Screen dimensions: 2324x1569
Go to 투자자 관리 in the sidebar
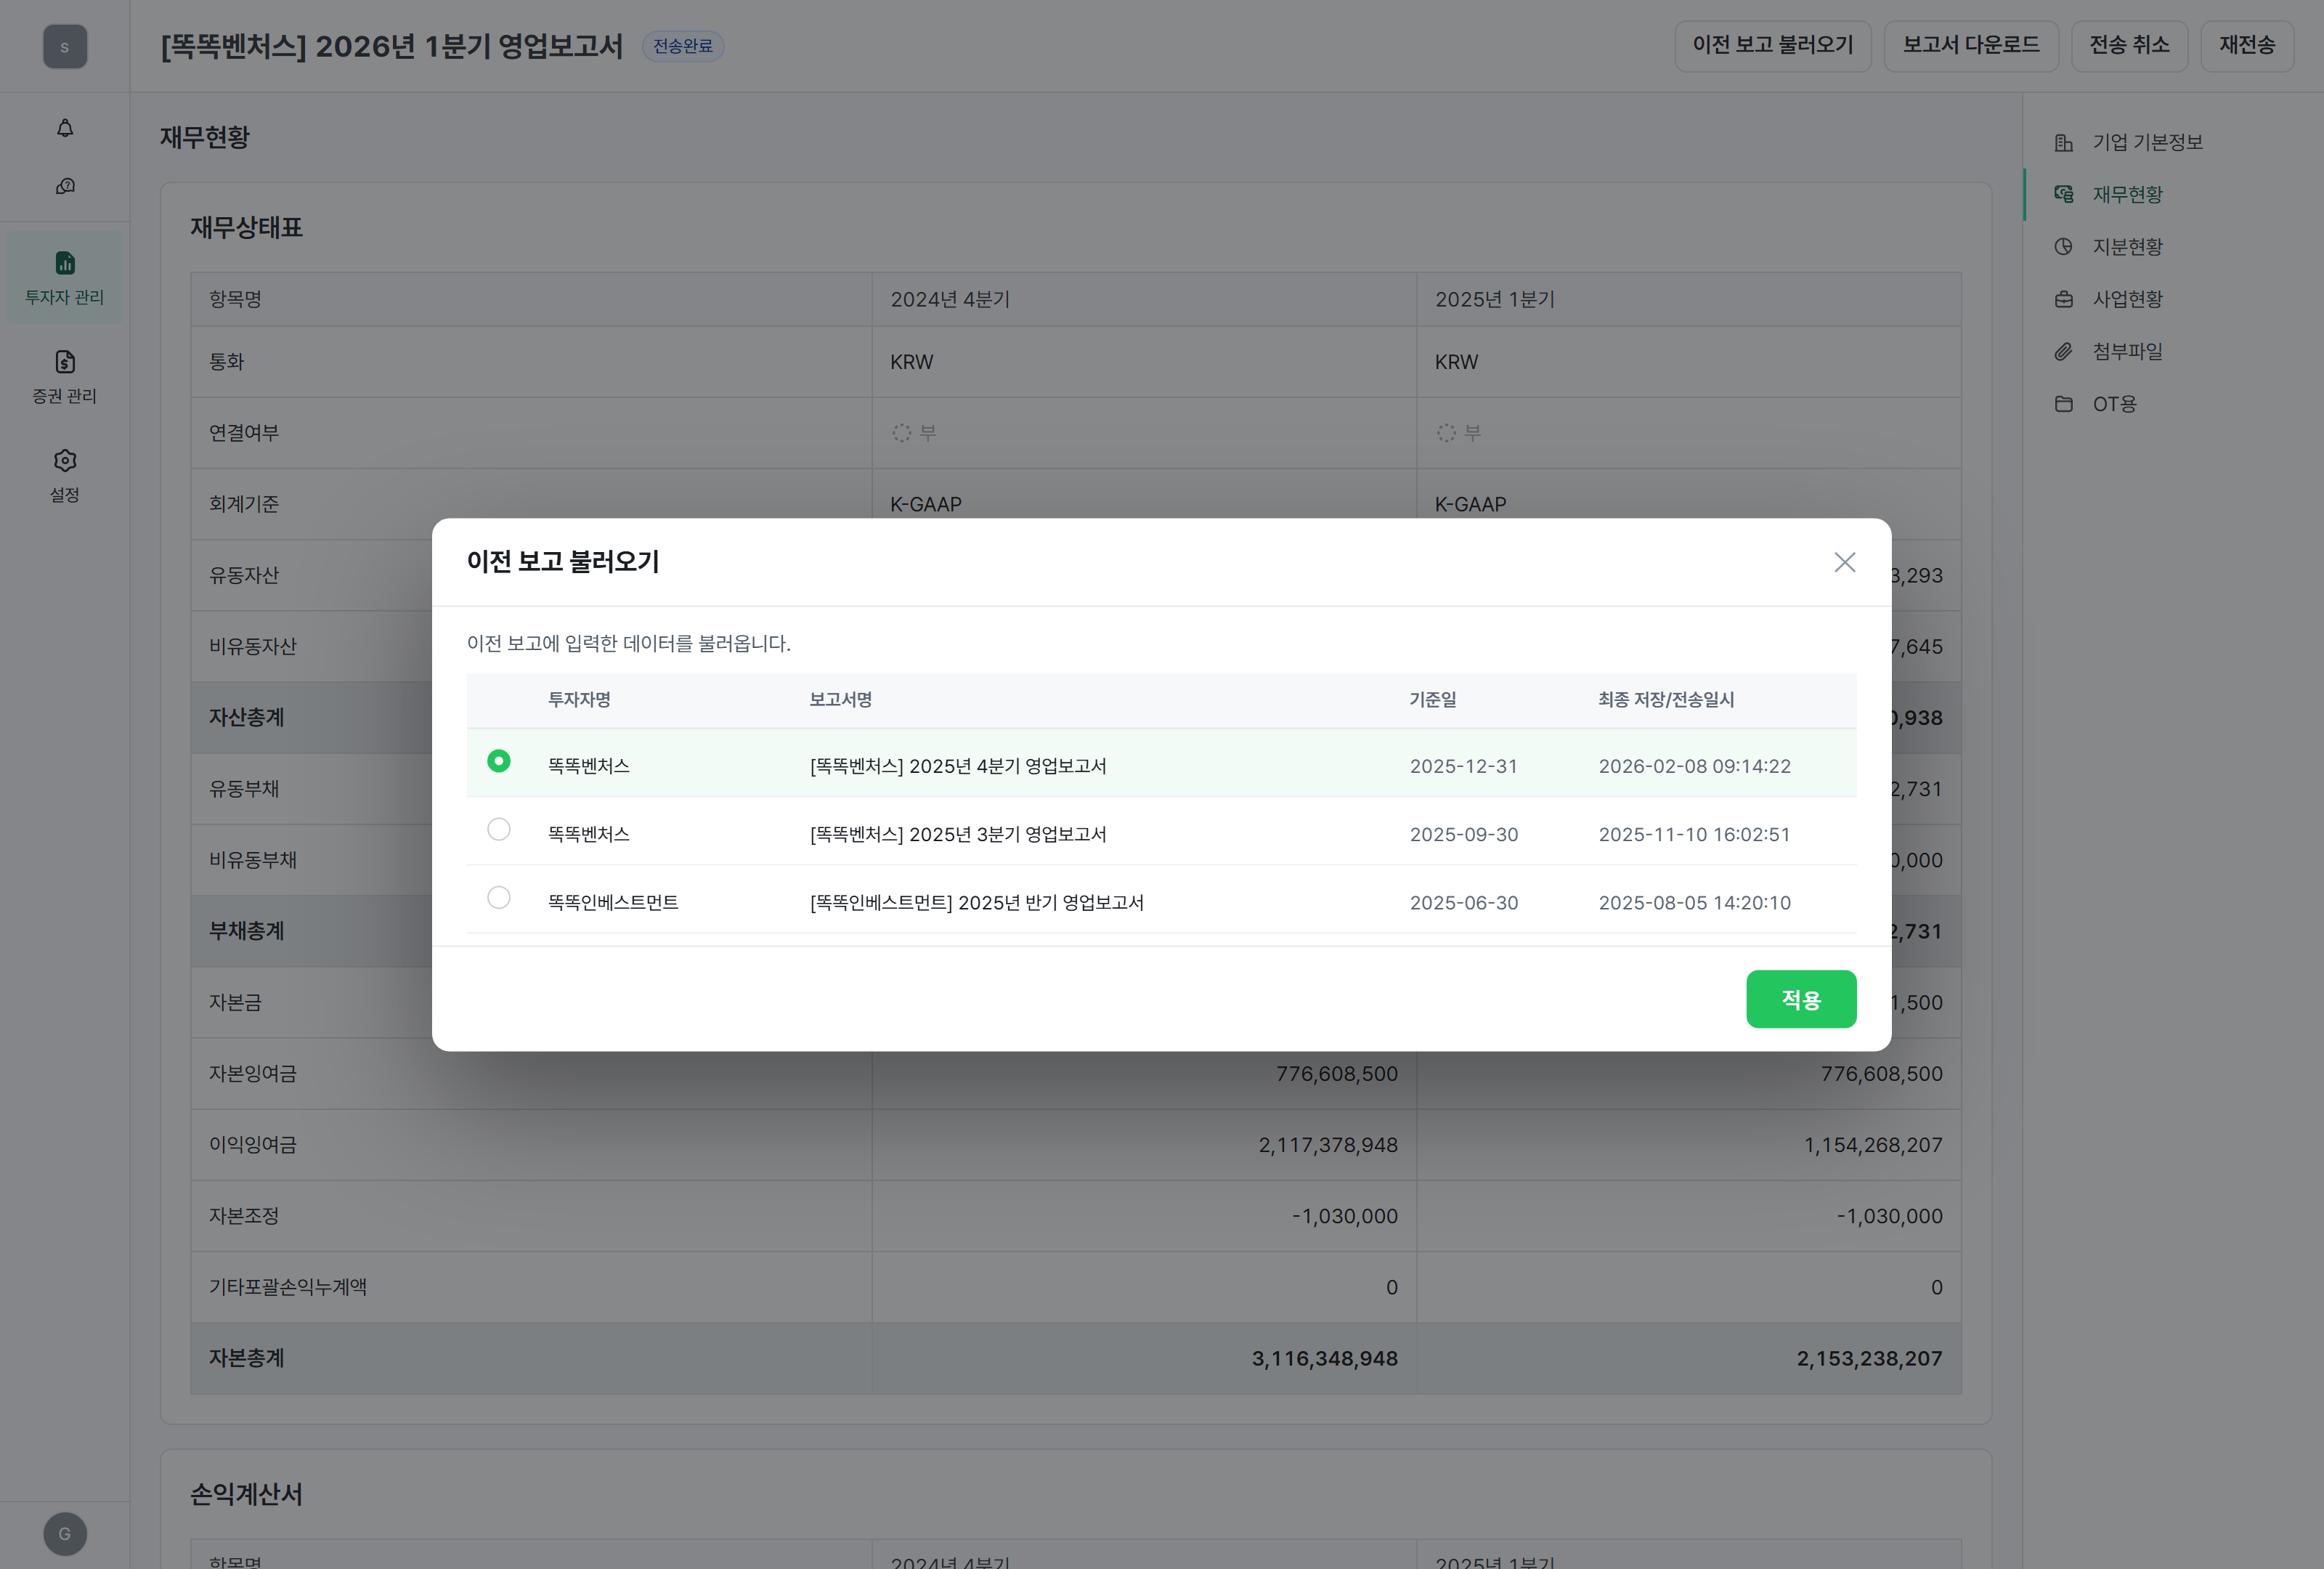coord(65,278)
